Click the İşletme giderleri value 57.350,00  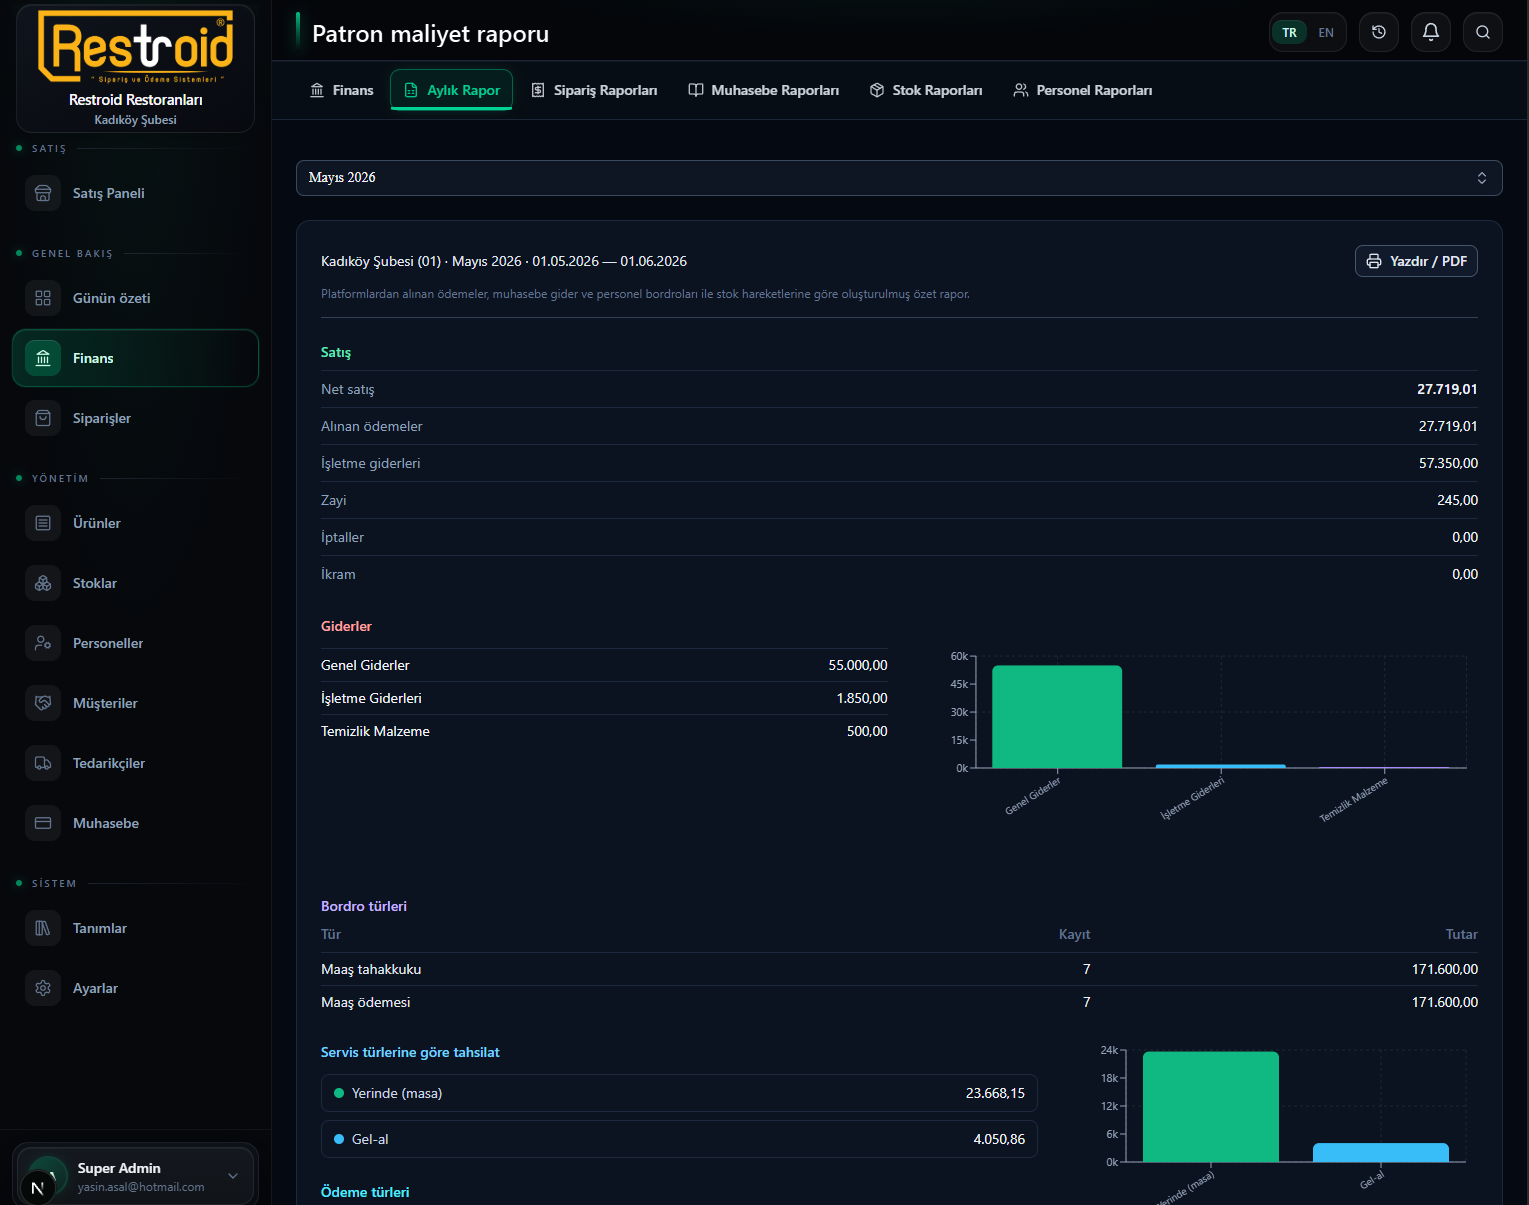pos(1448,463)
